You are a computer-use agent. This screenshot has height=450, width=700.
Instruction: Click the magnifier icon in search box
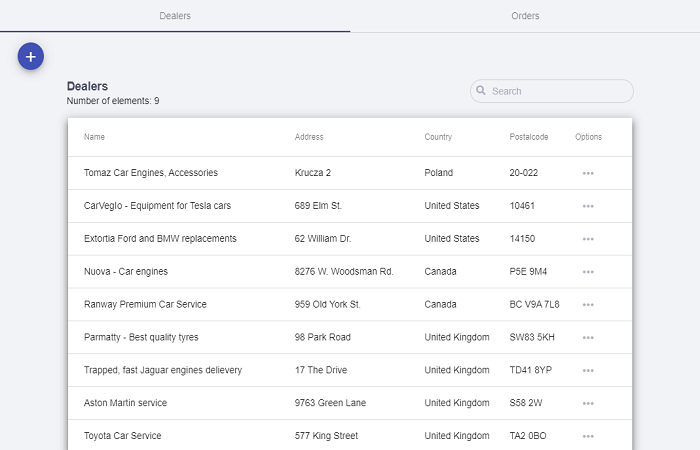pyautogui.click(x=481, y=91)
